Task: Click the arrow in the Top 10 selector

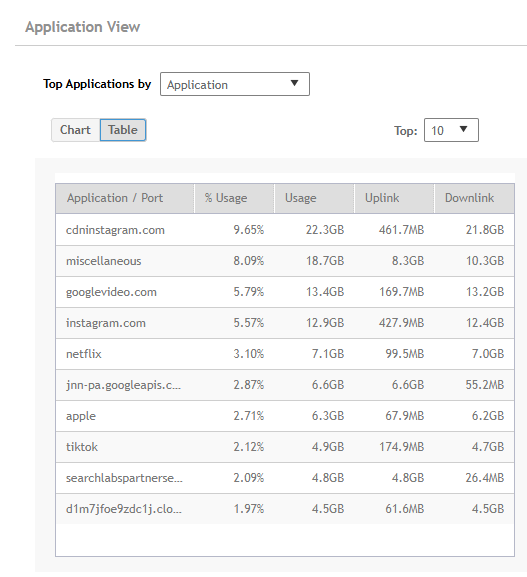Action: 464,129
